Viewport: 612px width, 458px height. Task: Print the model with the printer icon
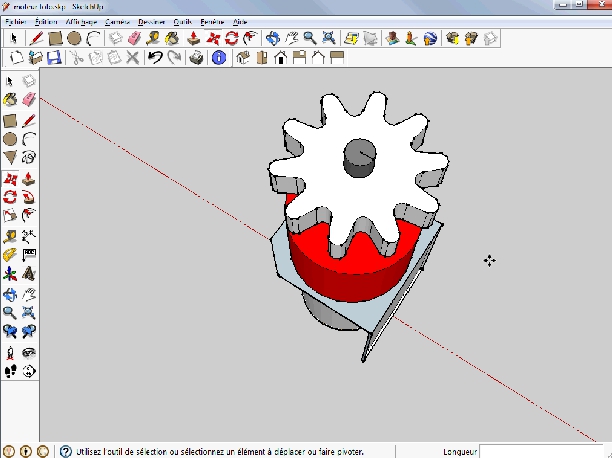[196, 58]
